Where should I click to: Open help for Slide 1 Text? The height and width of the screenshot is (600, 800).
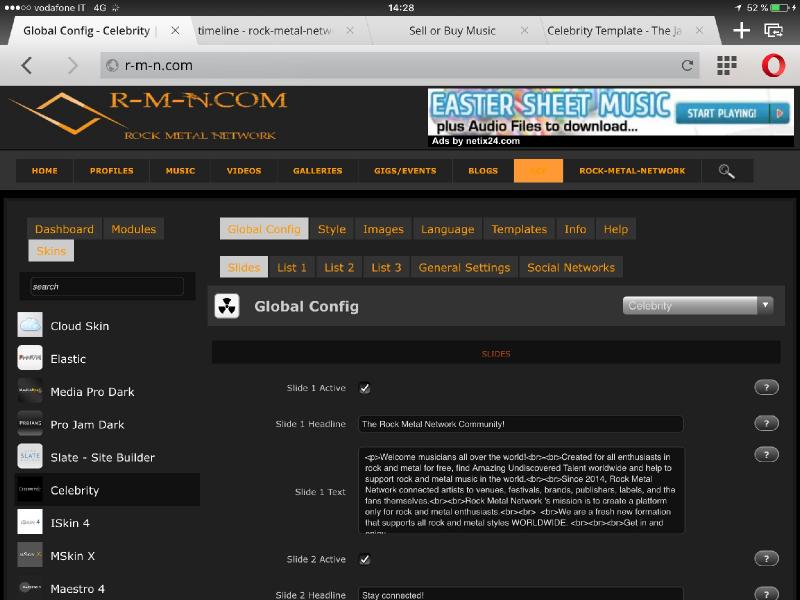pos(766,455)
